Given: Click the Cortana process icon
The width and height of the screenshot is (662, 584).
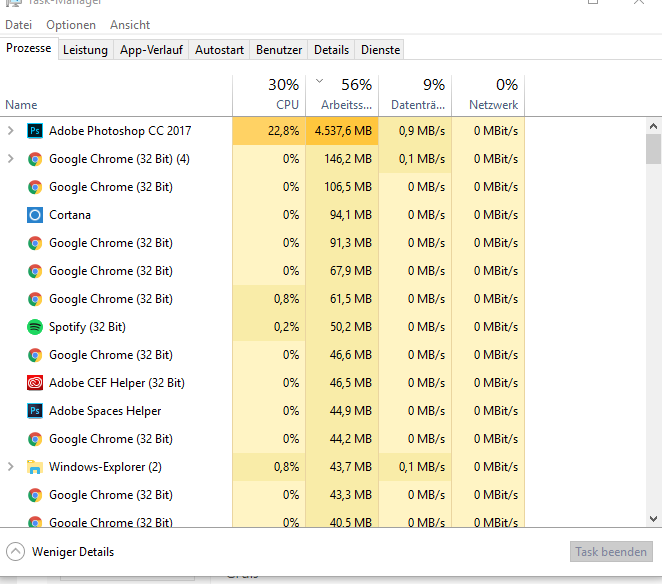Looking at the screenshot, I should click(x=35, y=215).
